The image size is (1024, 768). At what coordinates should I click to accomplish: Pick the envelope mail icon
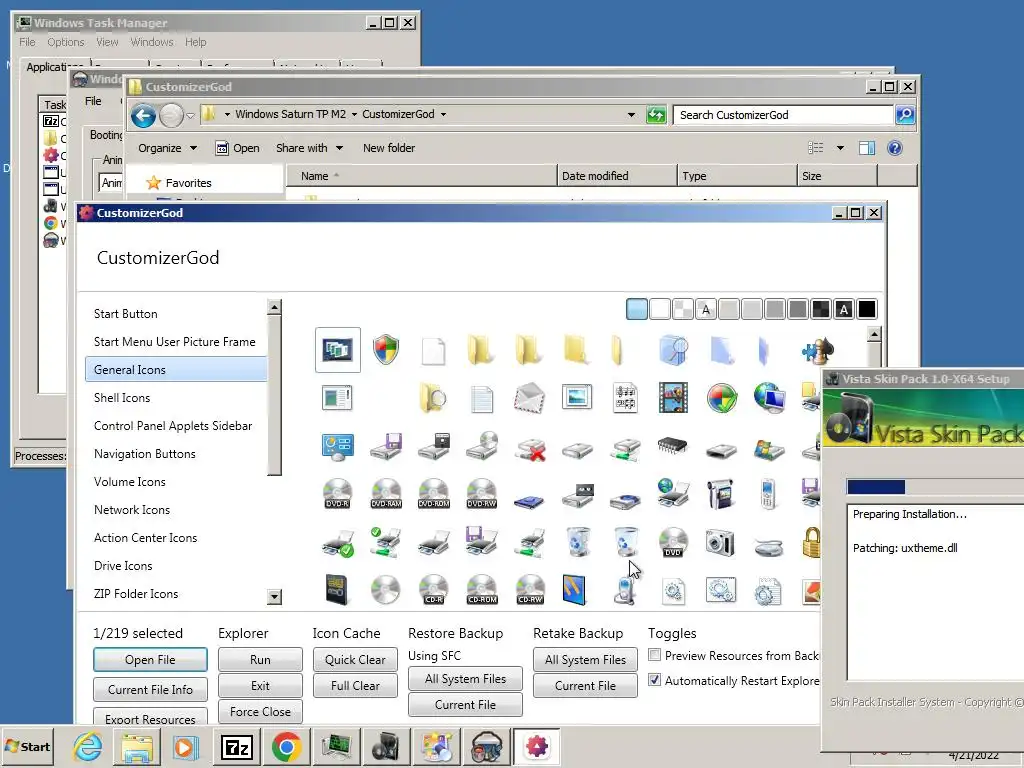pyautogui.click(x=529, y=398)
